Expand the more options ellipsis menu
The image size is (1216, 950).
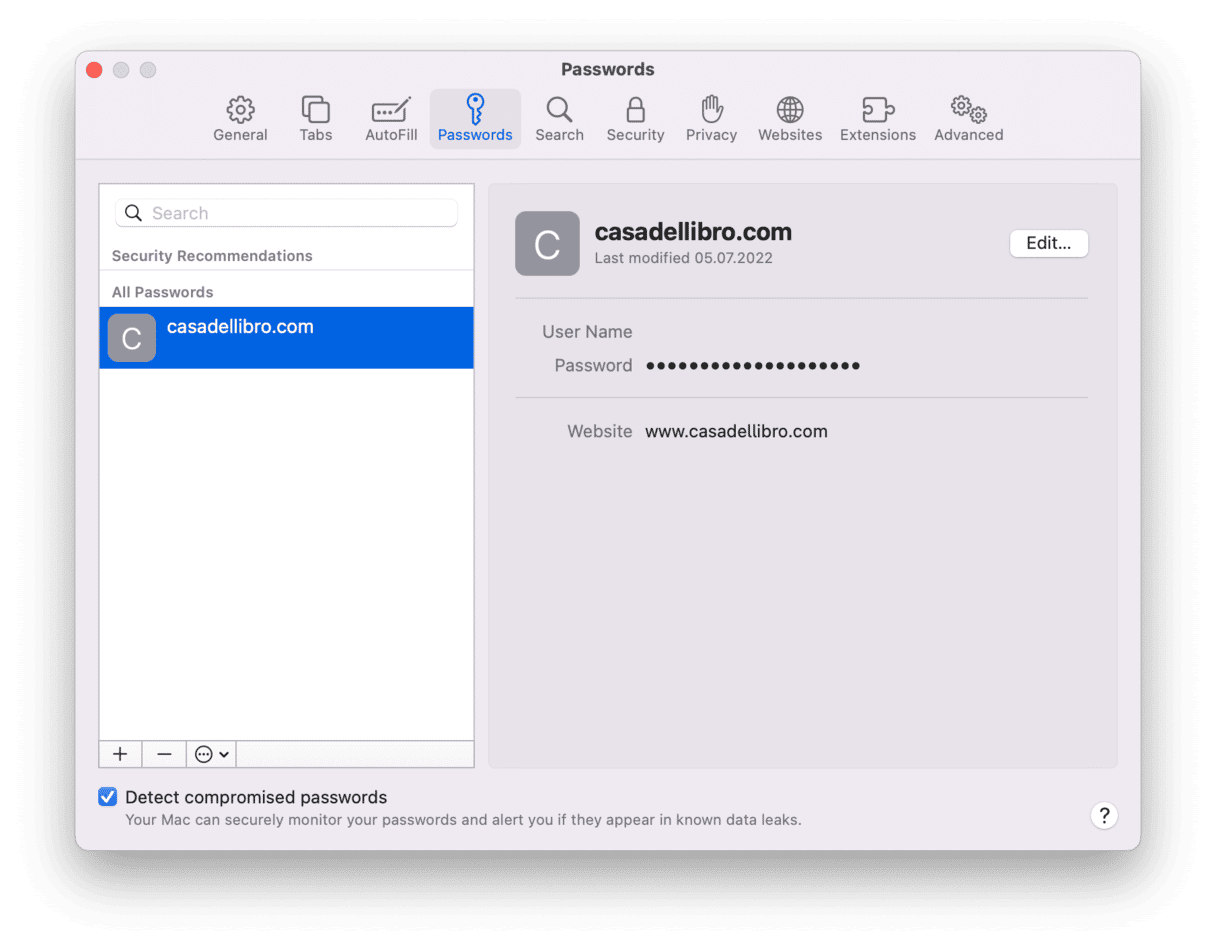click(211, 754)
